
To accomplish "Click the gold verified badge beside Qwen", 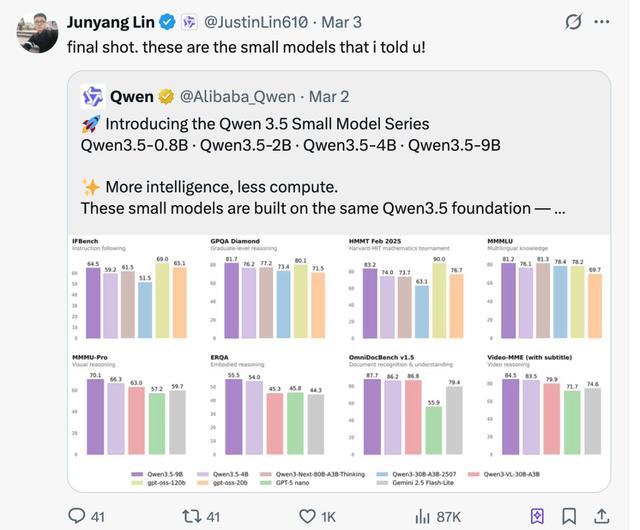I will 166,96.
